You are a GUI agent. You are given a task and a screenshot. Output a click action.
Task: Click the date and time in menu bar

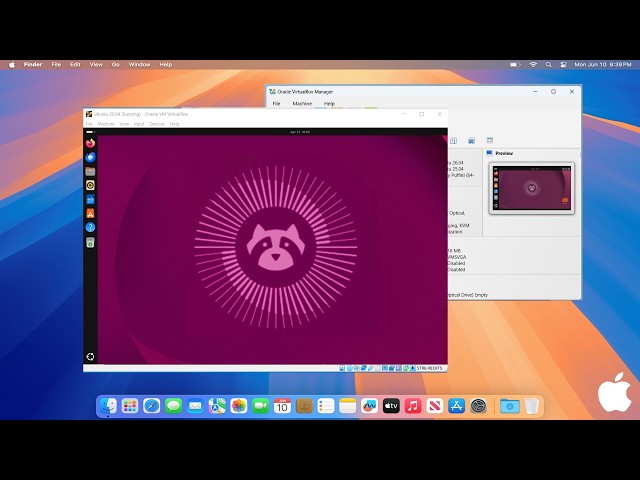pyautogui.click(x=603, y=64)
